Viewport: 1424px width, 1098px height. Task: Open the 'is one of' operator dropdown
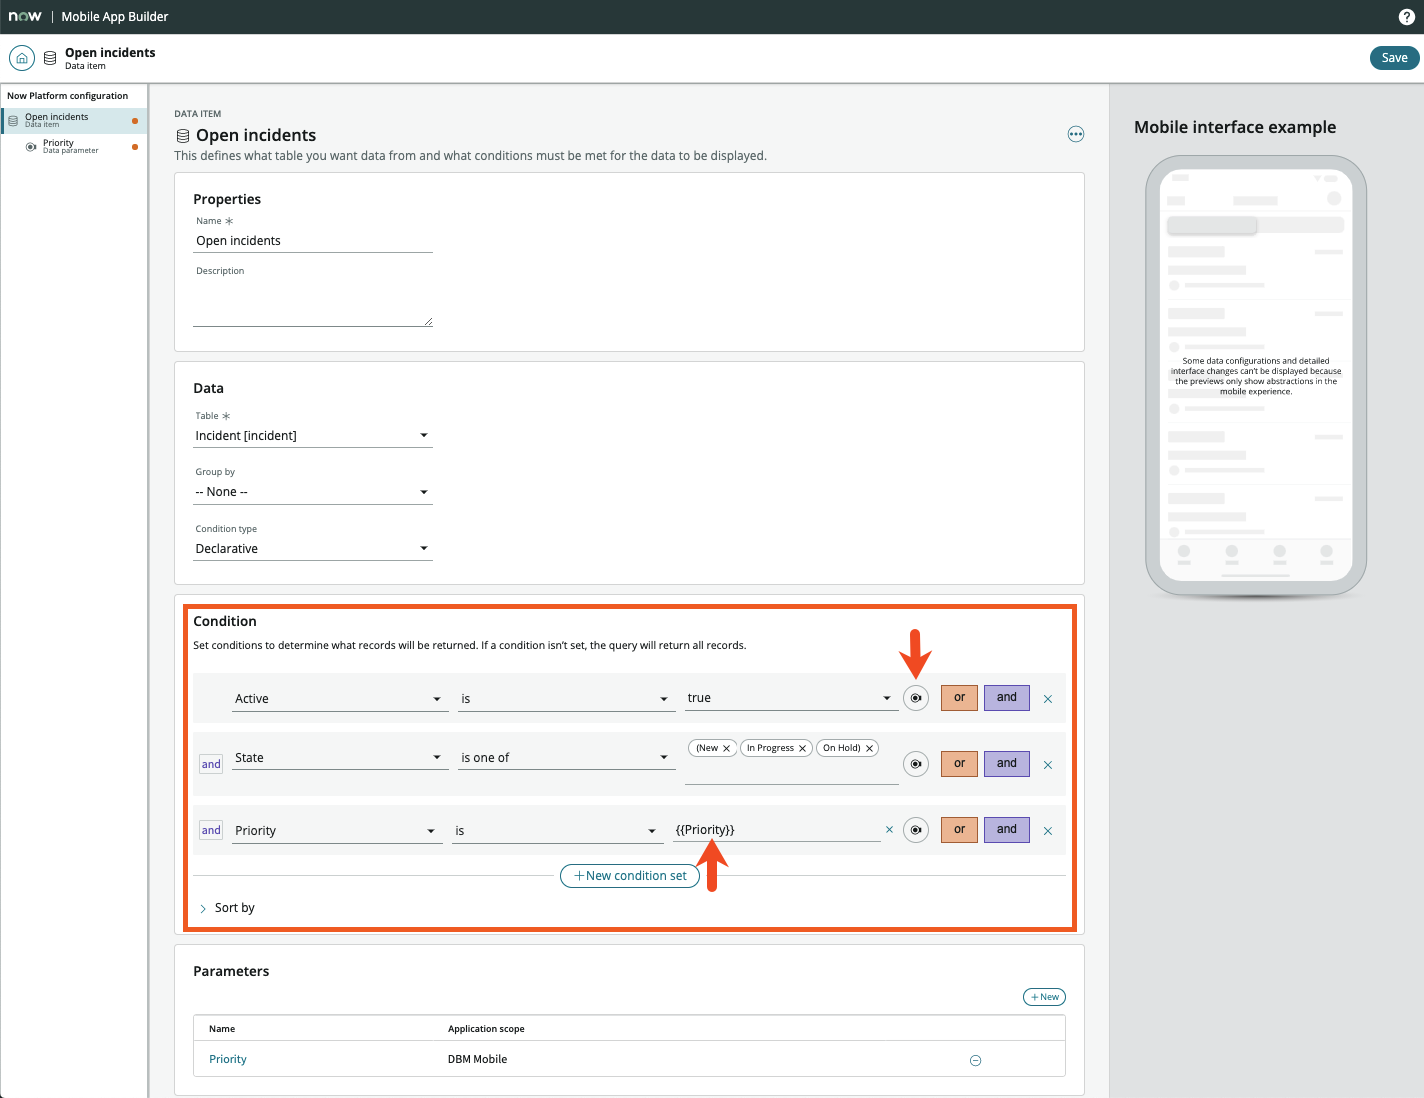click(565, 758)
